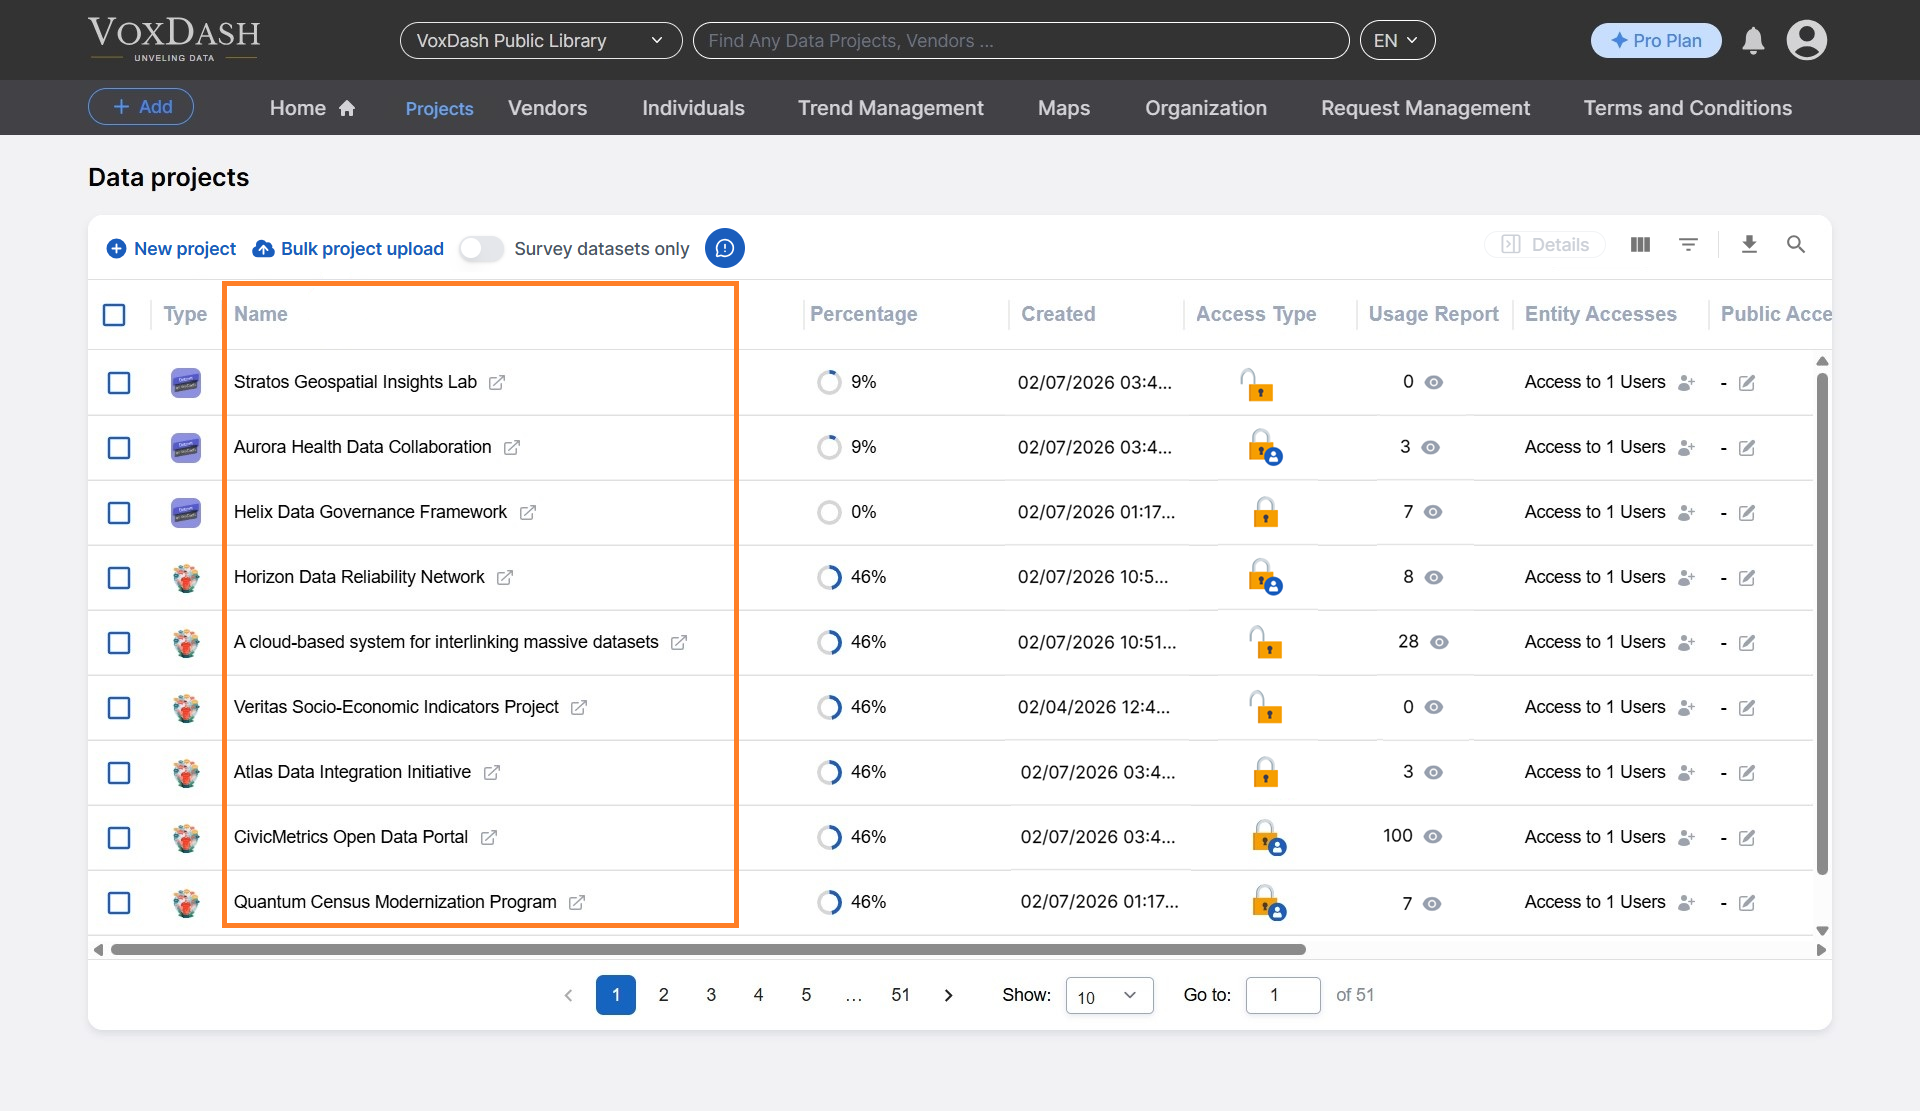Select the column layout icon

tap(1640, 244)
